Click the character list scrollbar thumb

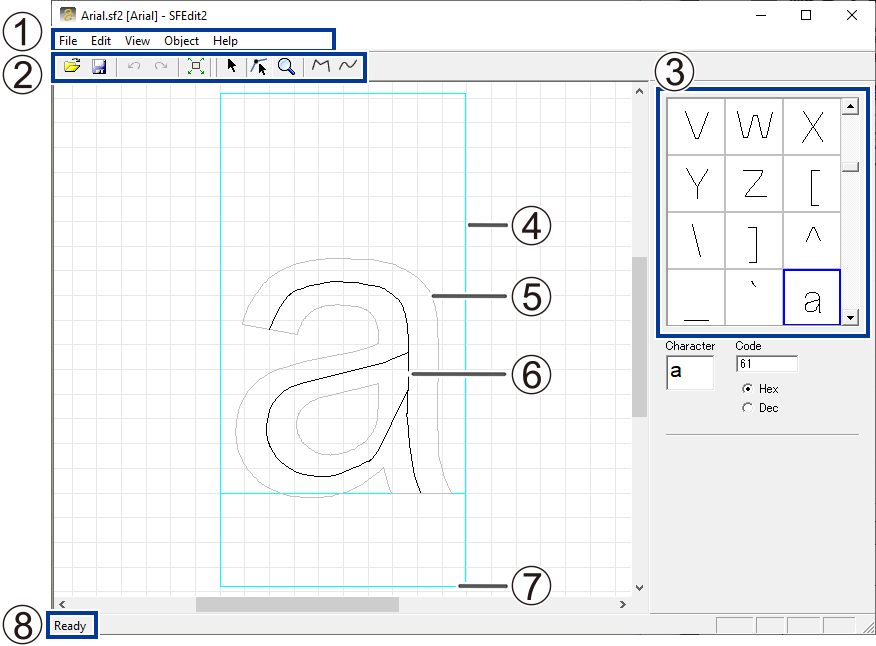point(850,167)
